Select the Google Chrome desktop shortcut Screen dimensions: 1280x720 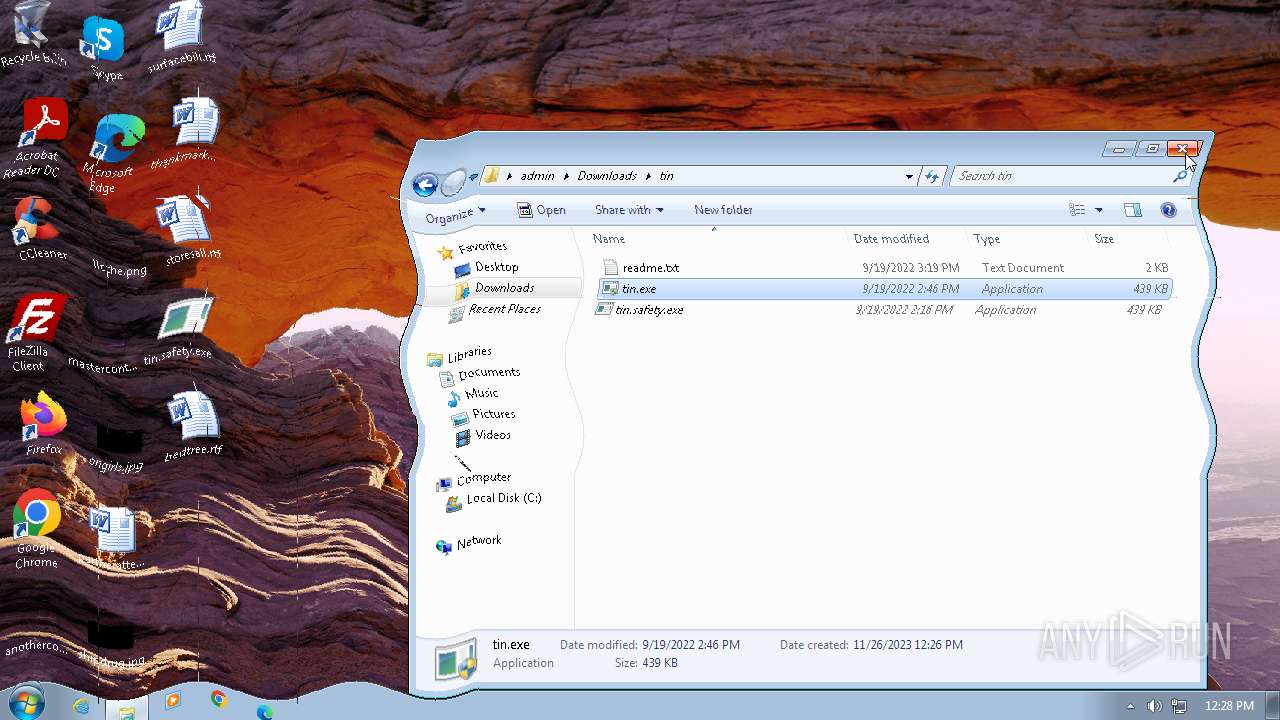pyautogui.click(x=37, y=530)
